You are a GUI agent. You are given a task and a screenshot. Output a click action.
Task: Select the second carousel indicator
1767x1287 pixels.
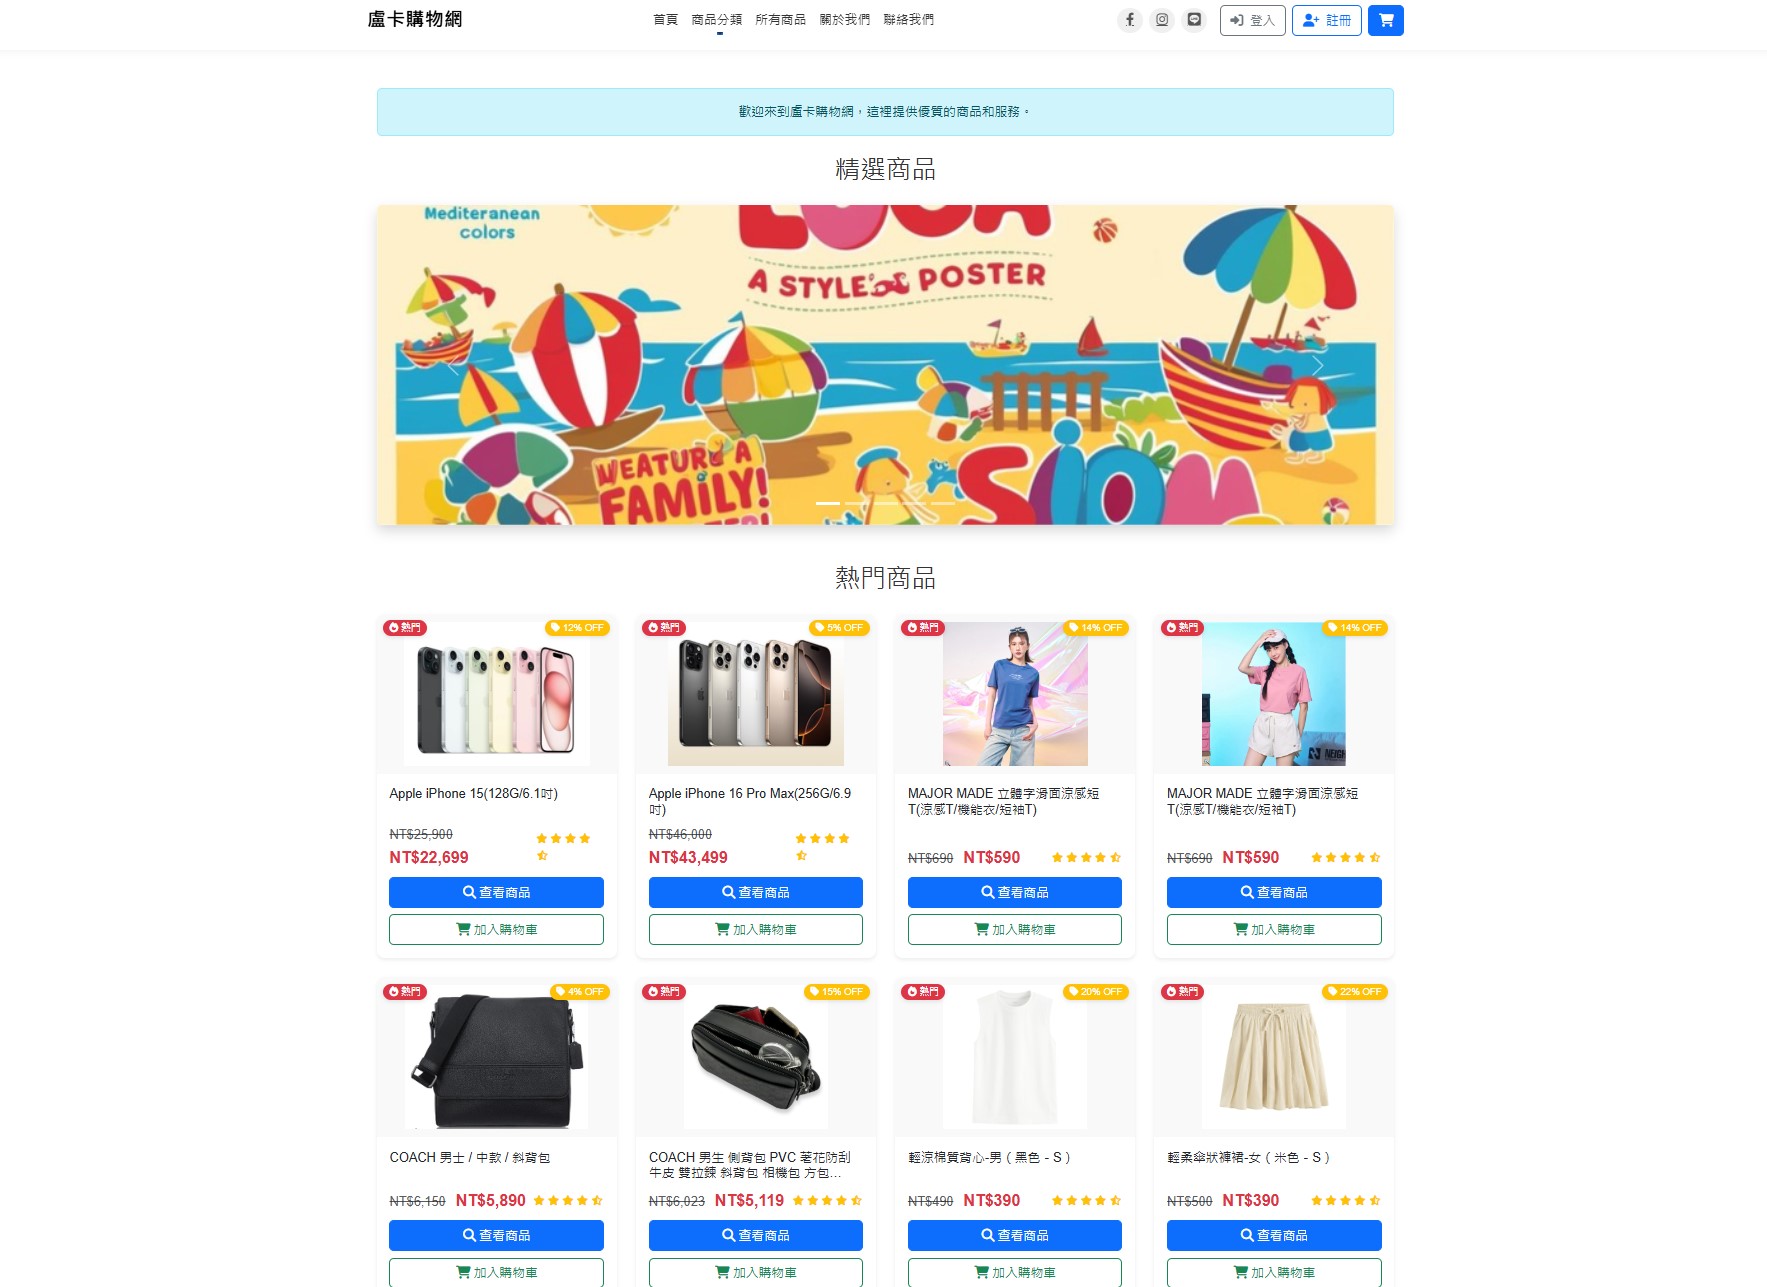click(856, 503)
